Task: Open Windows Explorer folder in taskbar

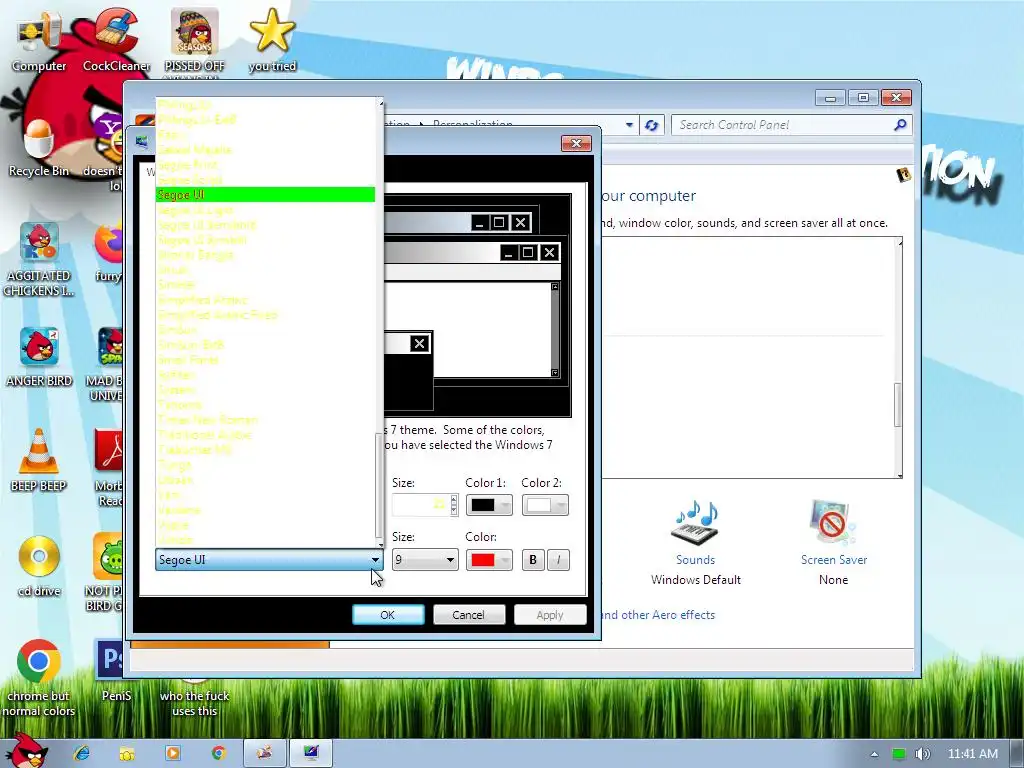Action: pos(127,753)
